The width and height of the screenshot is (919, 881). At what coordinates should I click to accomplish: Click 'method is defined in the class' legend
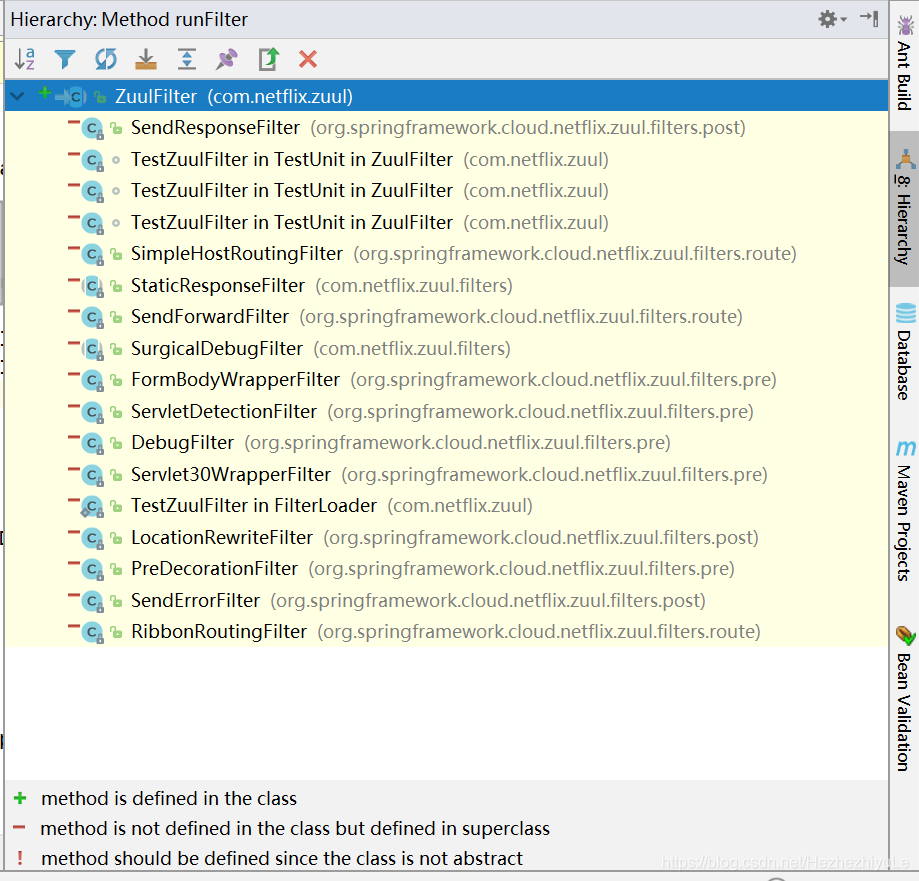169,798
